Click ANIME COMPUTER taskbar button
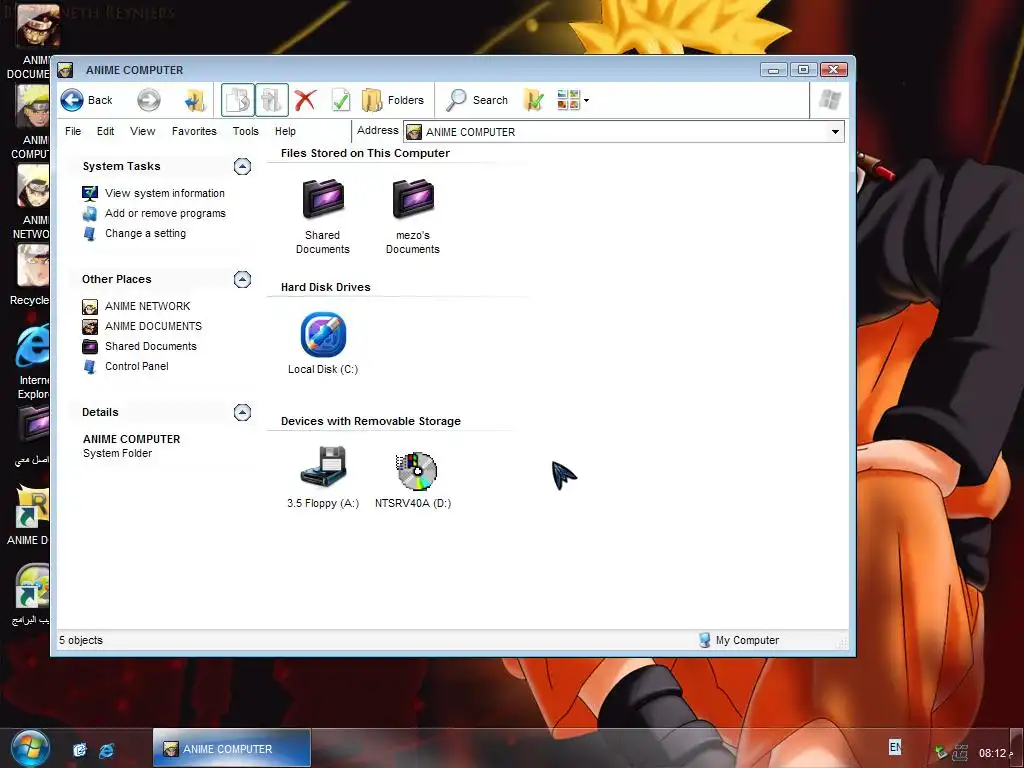This screenshot has height=768, width=1024. 231,749
